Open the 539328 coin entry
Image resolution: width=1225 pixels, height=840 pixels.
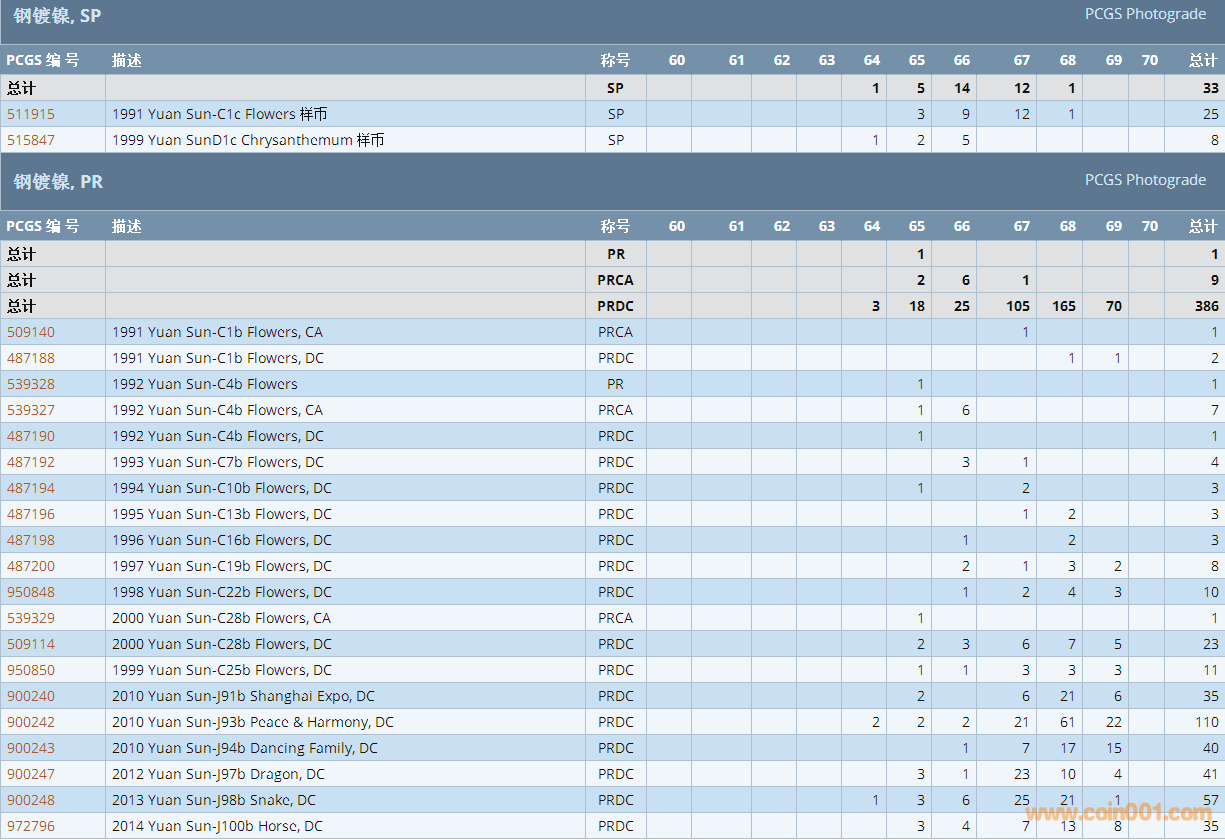31,384
